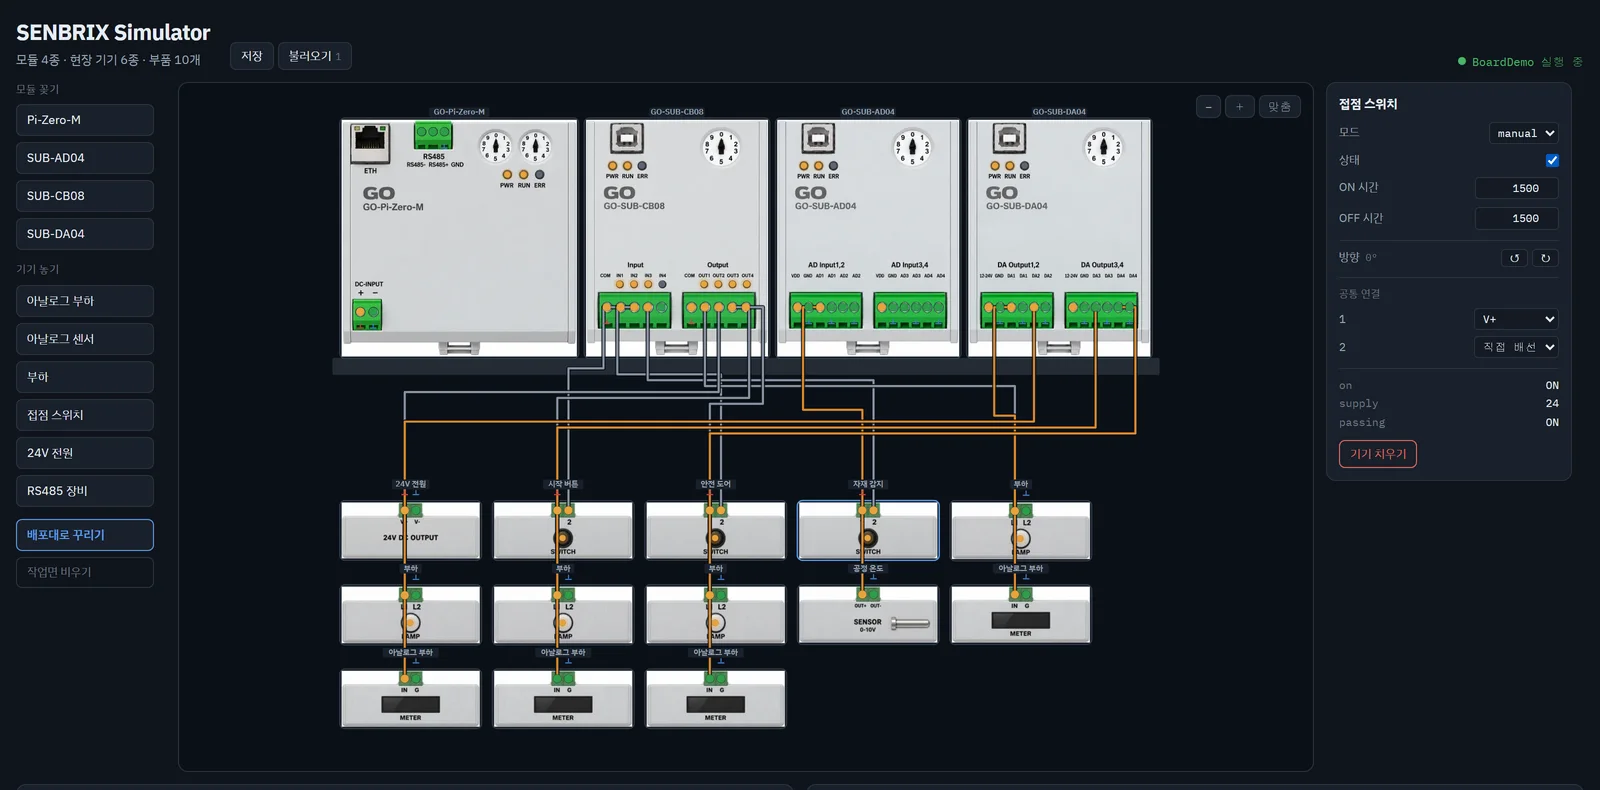Rotate device counterclockwise in 방향 row

click(1514, 258)
